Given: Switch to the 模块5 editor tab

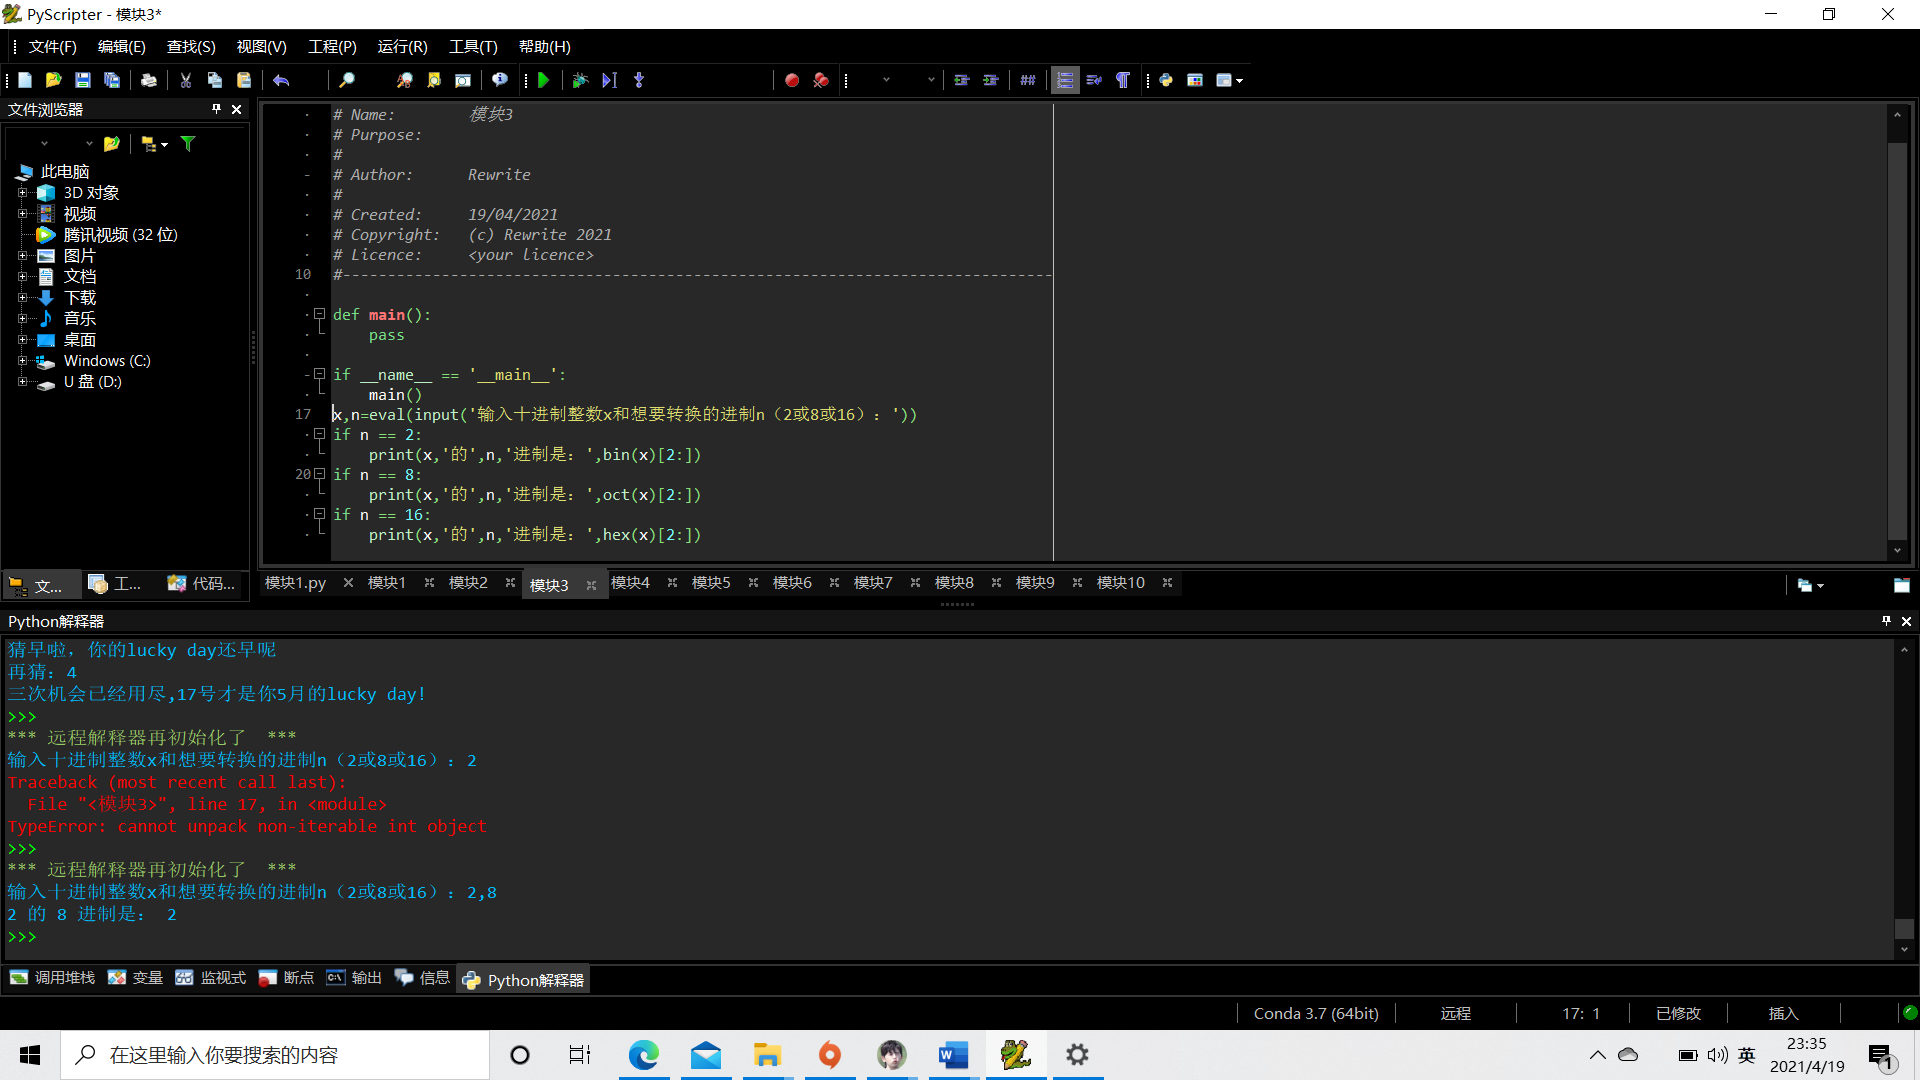Looking at the screenshot, I should coord(711,583).
